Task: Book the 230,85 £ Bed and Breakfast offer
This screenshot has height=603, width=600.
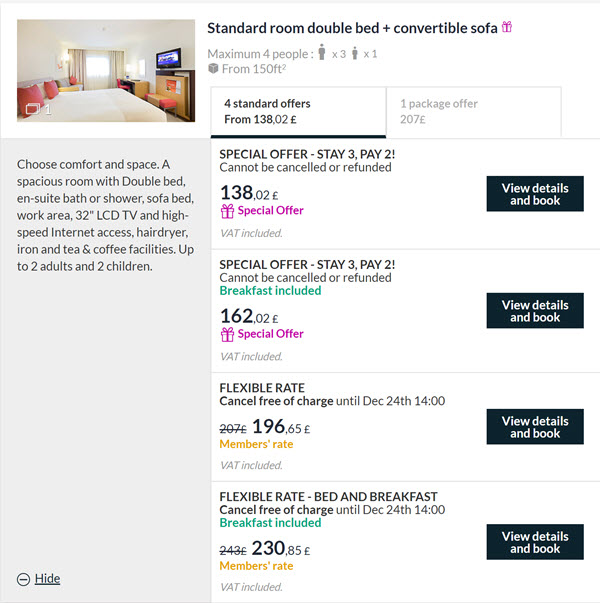Action: [x=535, y=542]
